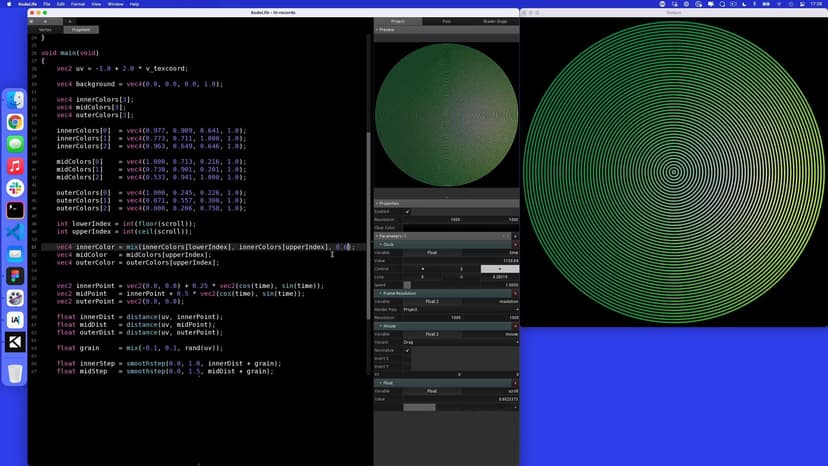828x466 pixels.
Task: Launch Google Chrome from the dock
Action: tap(15, 122)
